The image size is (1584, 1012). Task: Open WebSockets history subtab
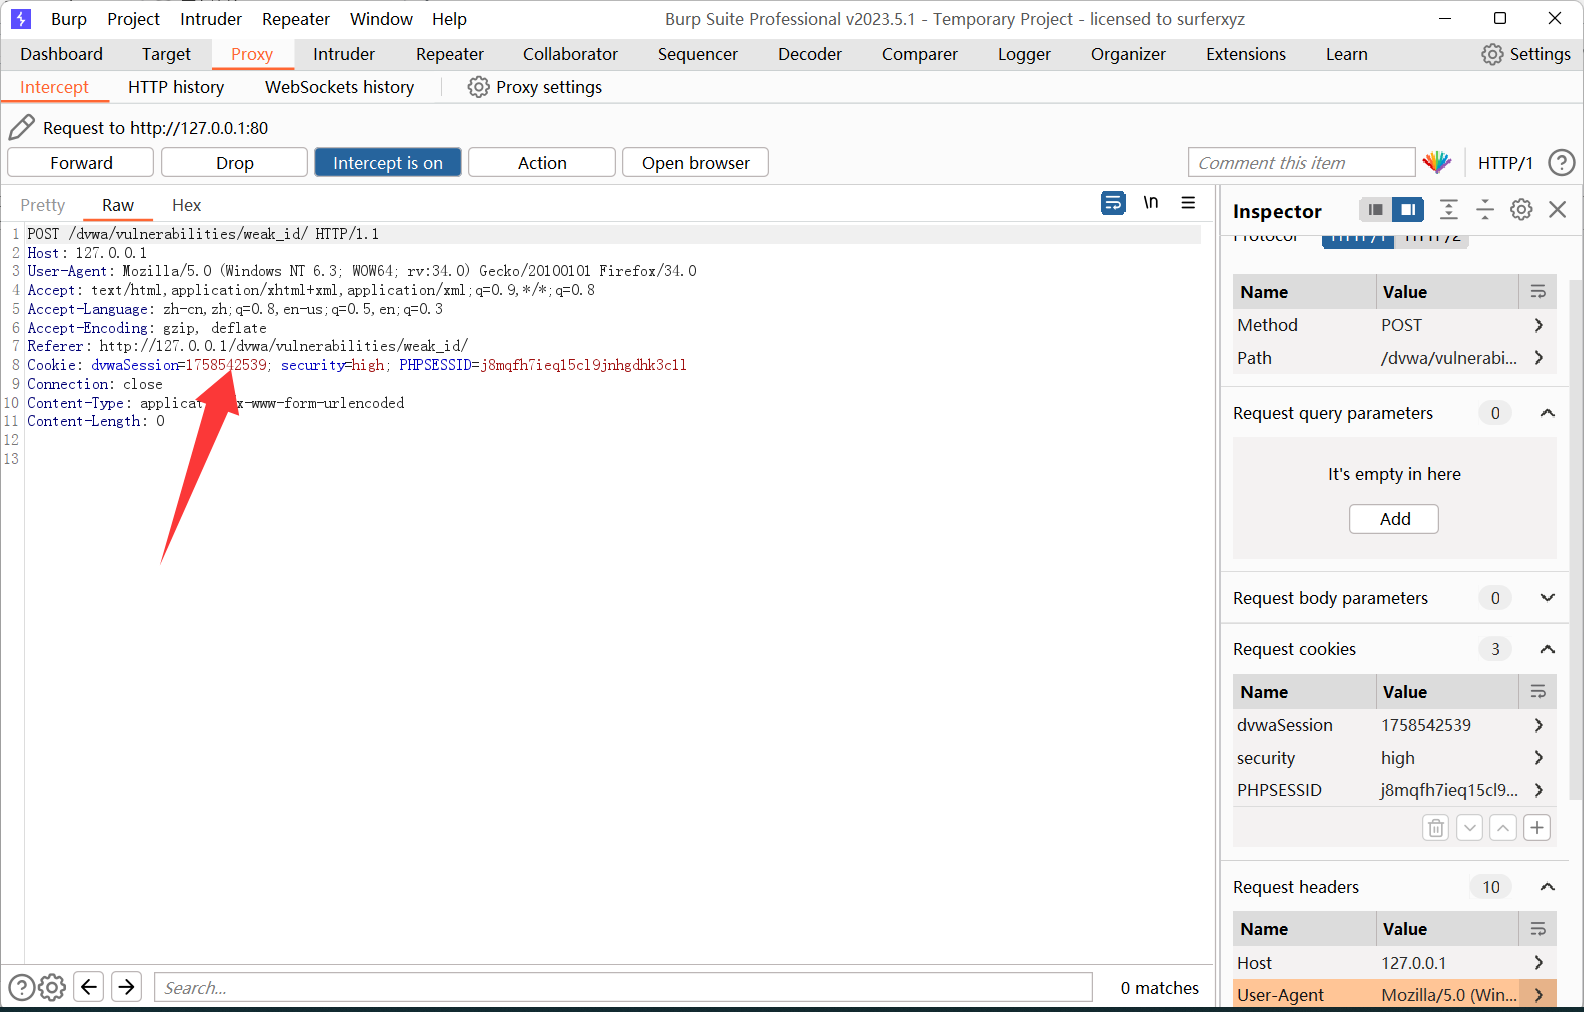(340, 87)
